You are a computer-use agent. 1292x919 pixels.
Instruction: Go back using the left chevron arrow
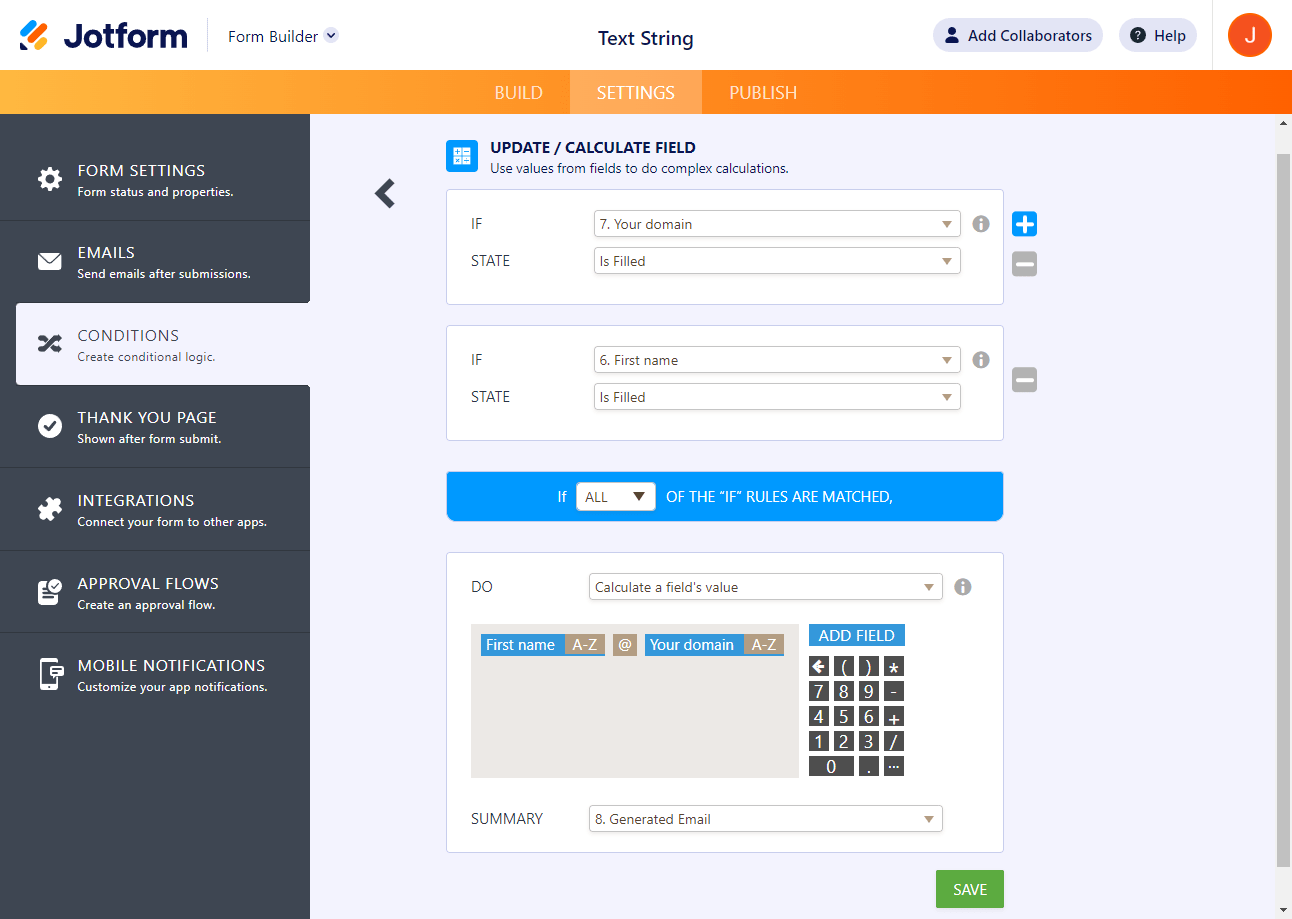pyautogui.click(x=385, y=194)
